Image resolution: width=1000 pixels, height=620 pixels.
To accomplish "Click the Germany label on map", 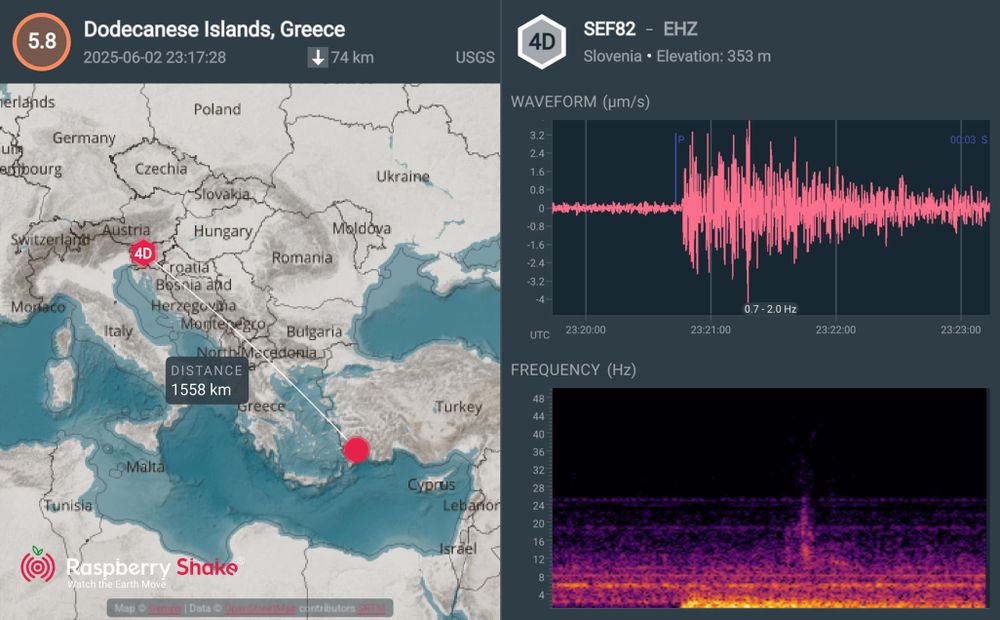I will pyautogui.click(x=84, y=138).
